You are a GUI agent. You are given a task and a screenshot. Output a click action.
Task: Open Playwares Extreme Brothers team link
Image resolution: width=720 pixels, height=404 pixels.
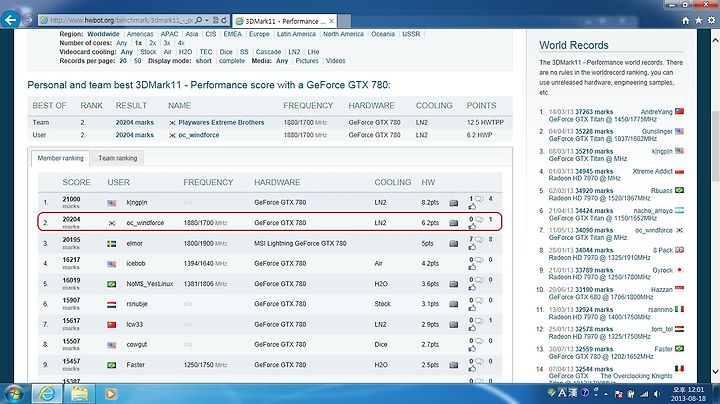point(221,123)
